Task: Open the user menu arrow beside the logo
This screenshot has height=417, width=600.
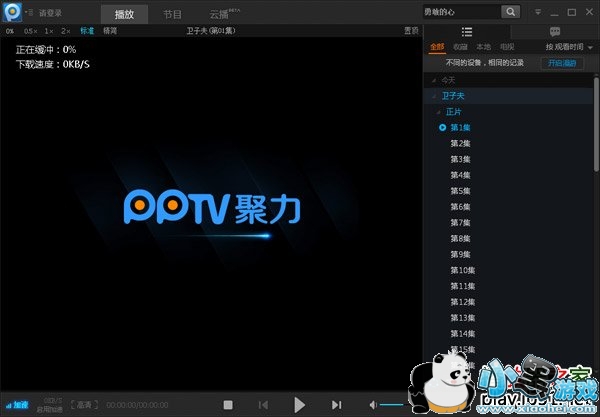Action: [x=29, y=13]
